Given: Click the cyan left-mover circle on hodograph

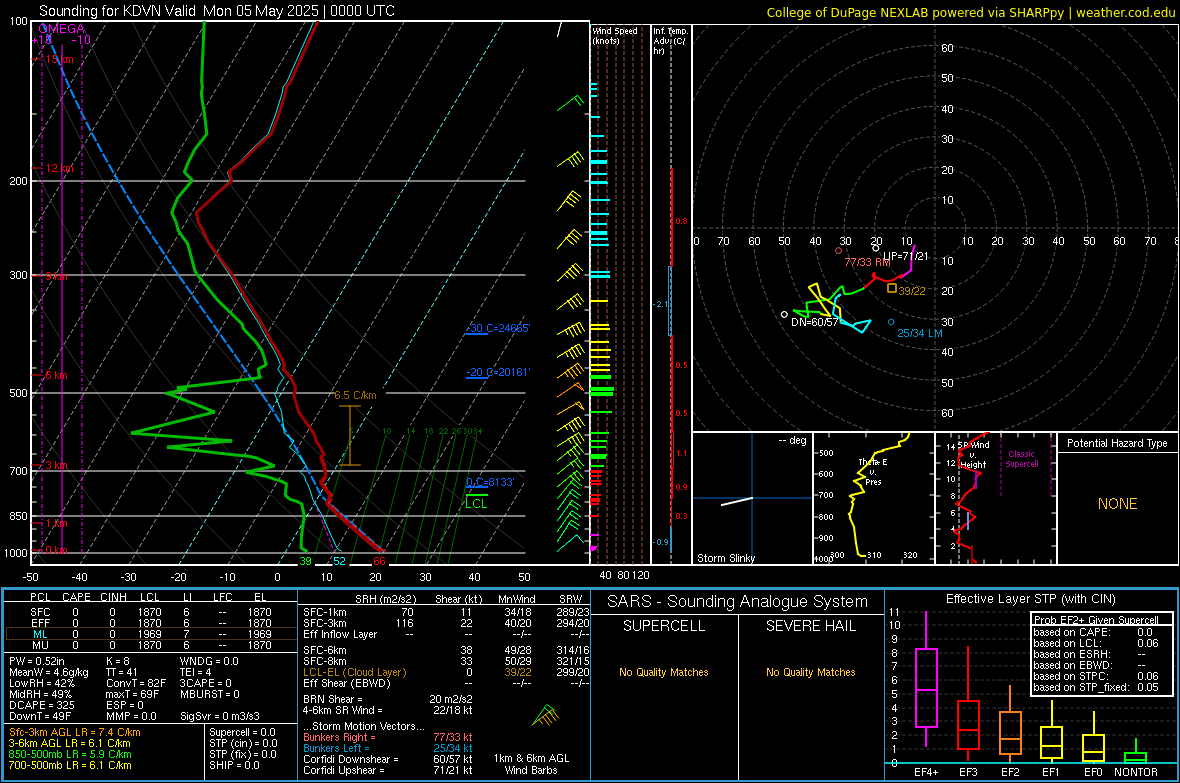Looking at the screenshot, I should tap(891, 322).
